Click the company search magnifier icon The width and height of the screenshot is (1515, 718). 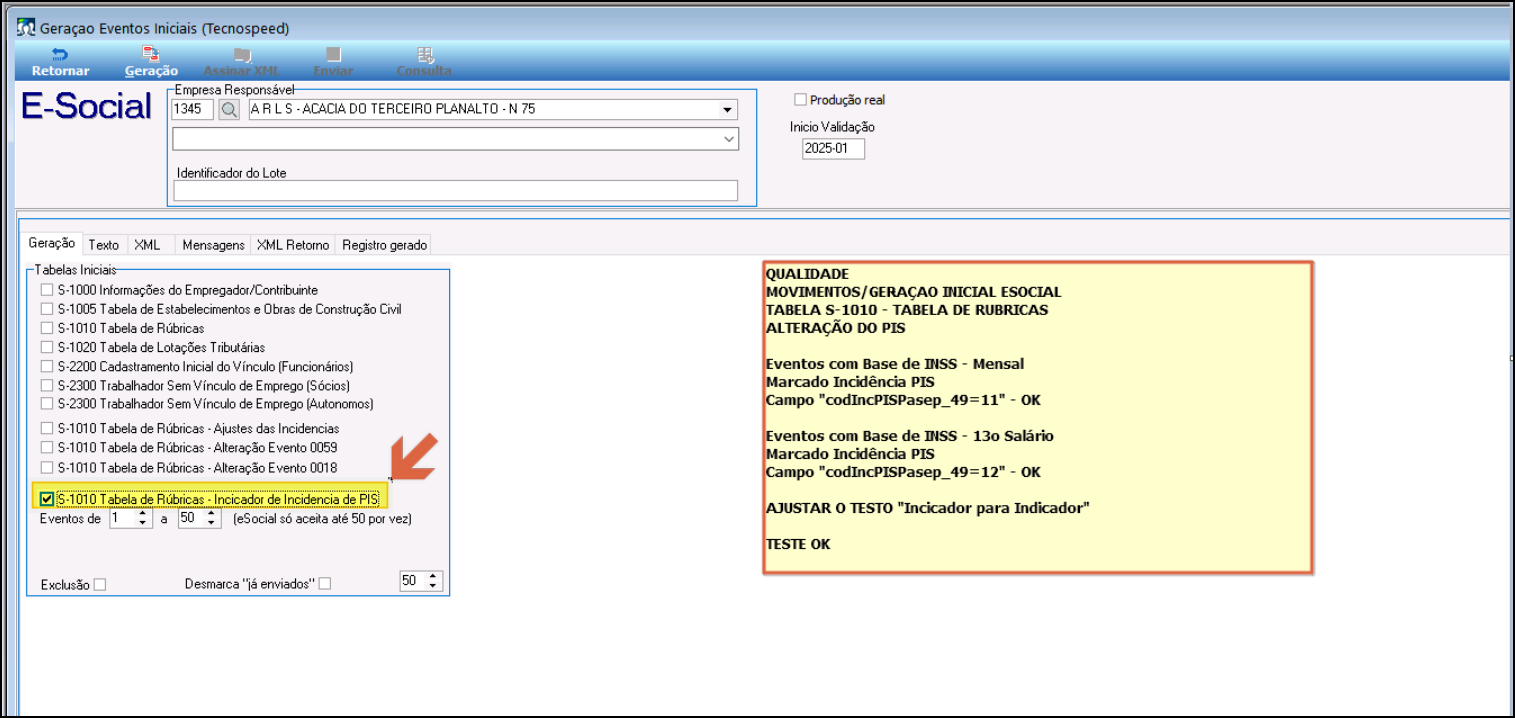pos(230,109)
